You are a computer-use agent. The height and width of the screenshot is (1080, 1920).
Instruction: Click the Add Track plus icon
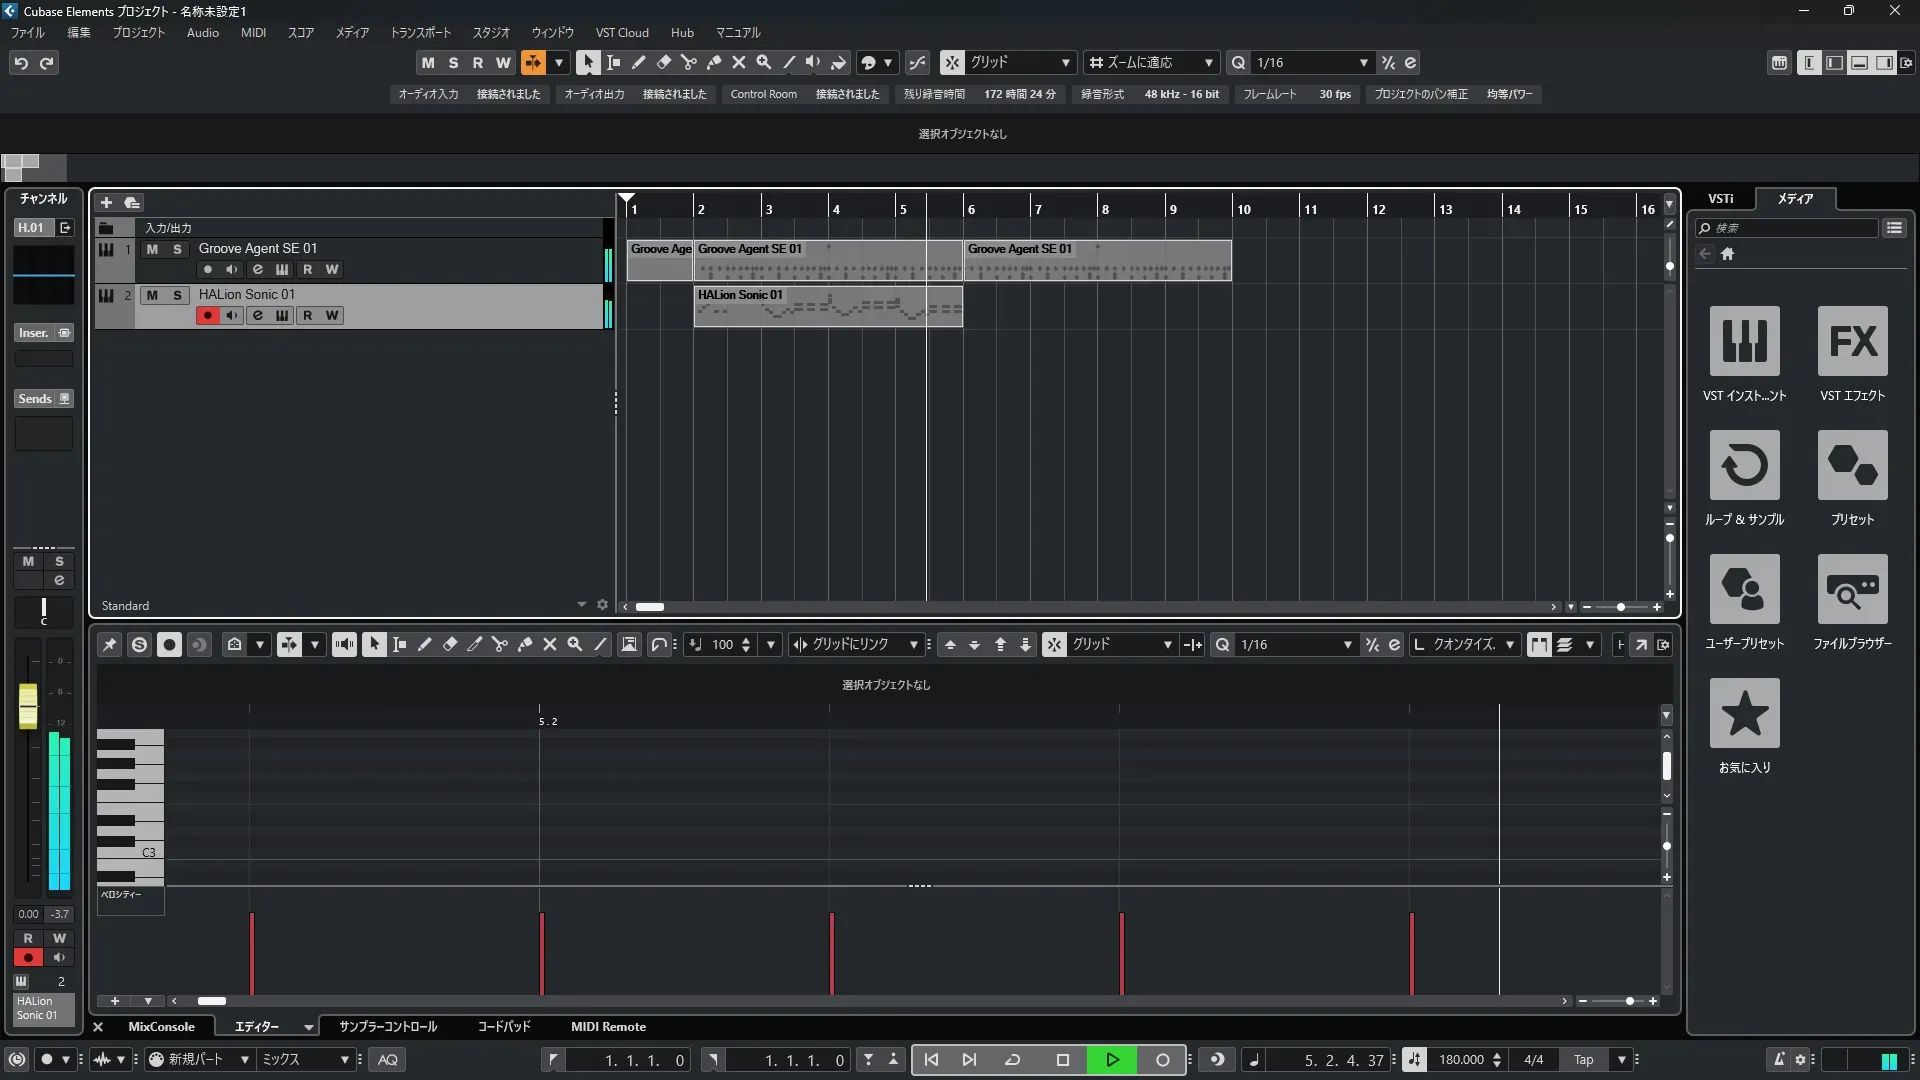106,203
